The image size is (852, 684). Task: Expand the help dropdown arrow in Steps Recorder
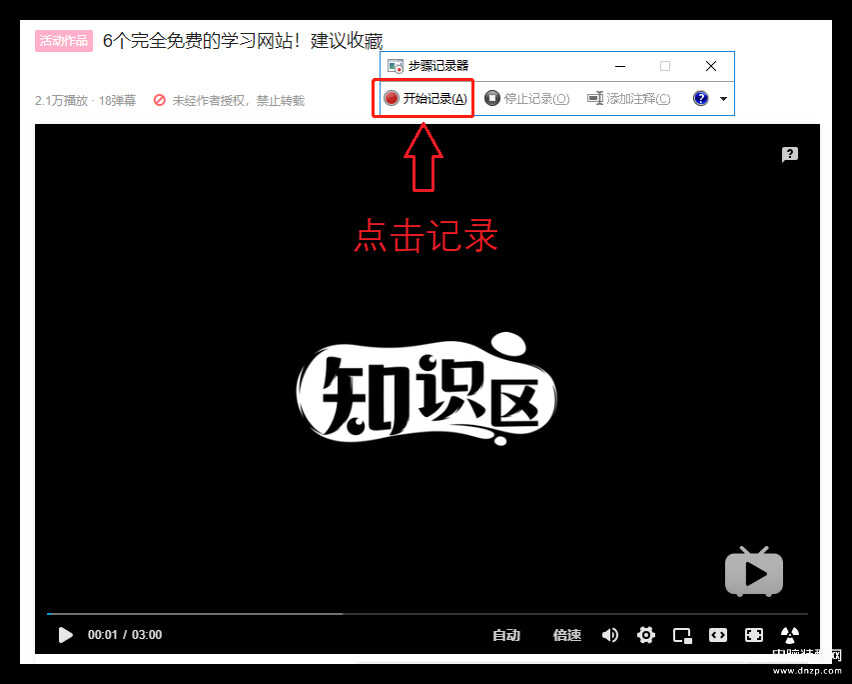(723, 99)
